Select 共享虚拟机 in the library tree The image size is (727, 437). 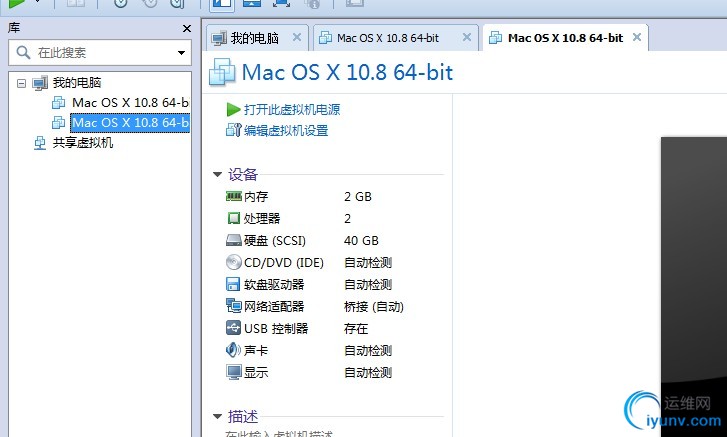point(83,143)
